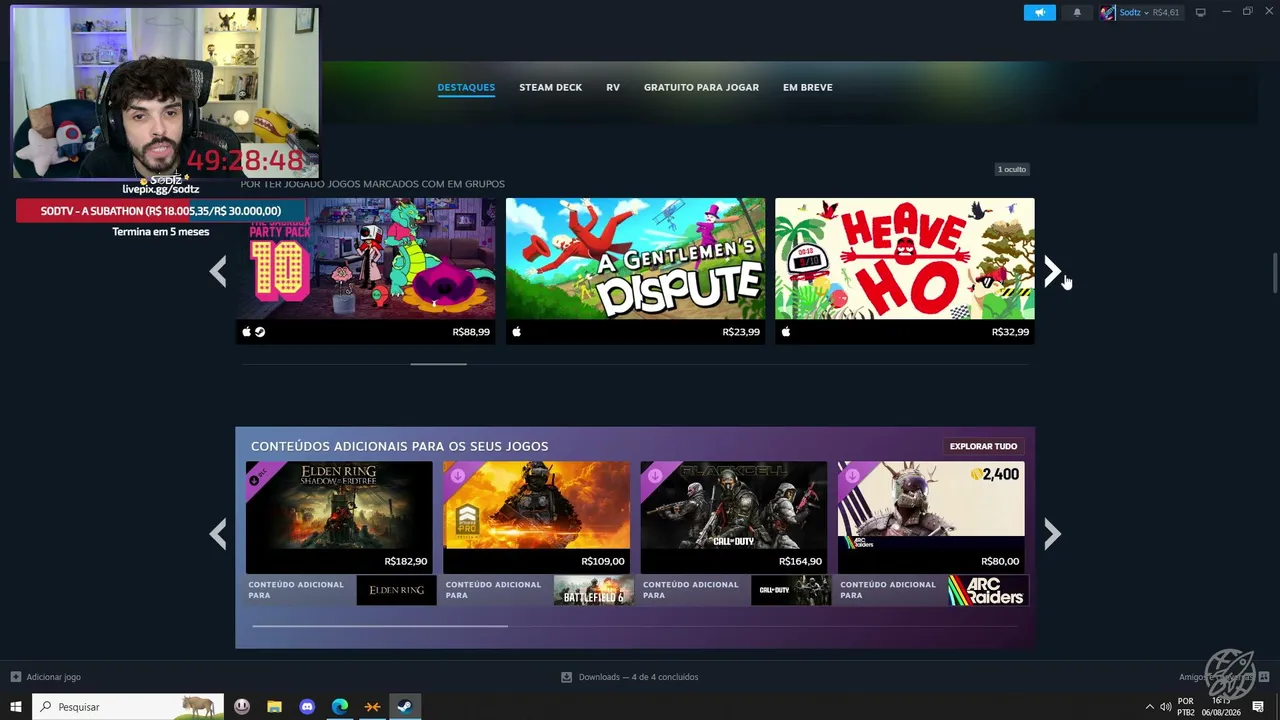Open the Windows notification center

tap(1258, 707)
